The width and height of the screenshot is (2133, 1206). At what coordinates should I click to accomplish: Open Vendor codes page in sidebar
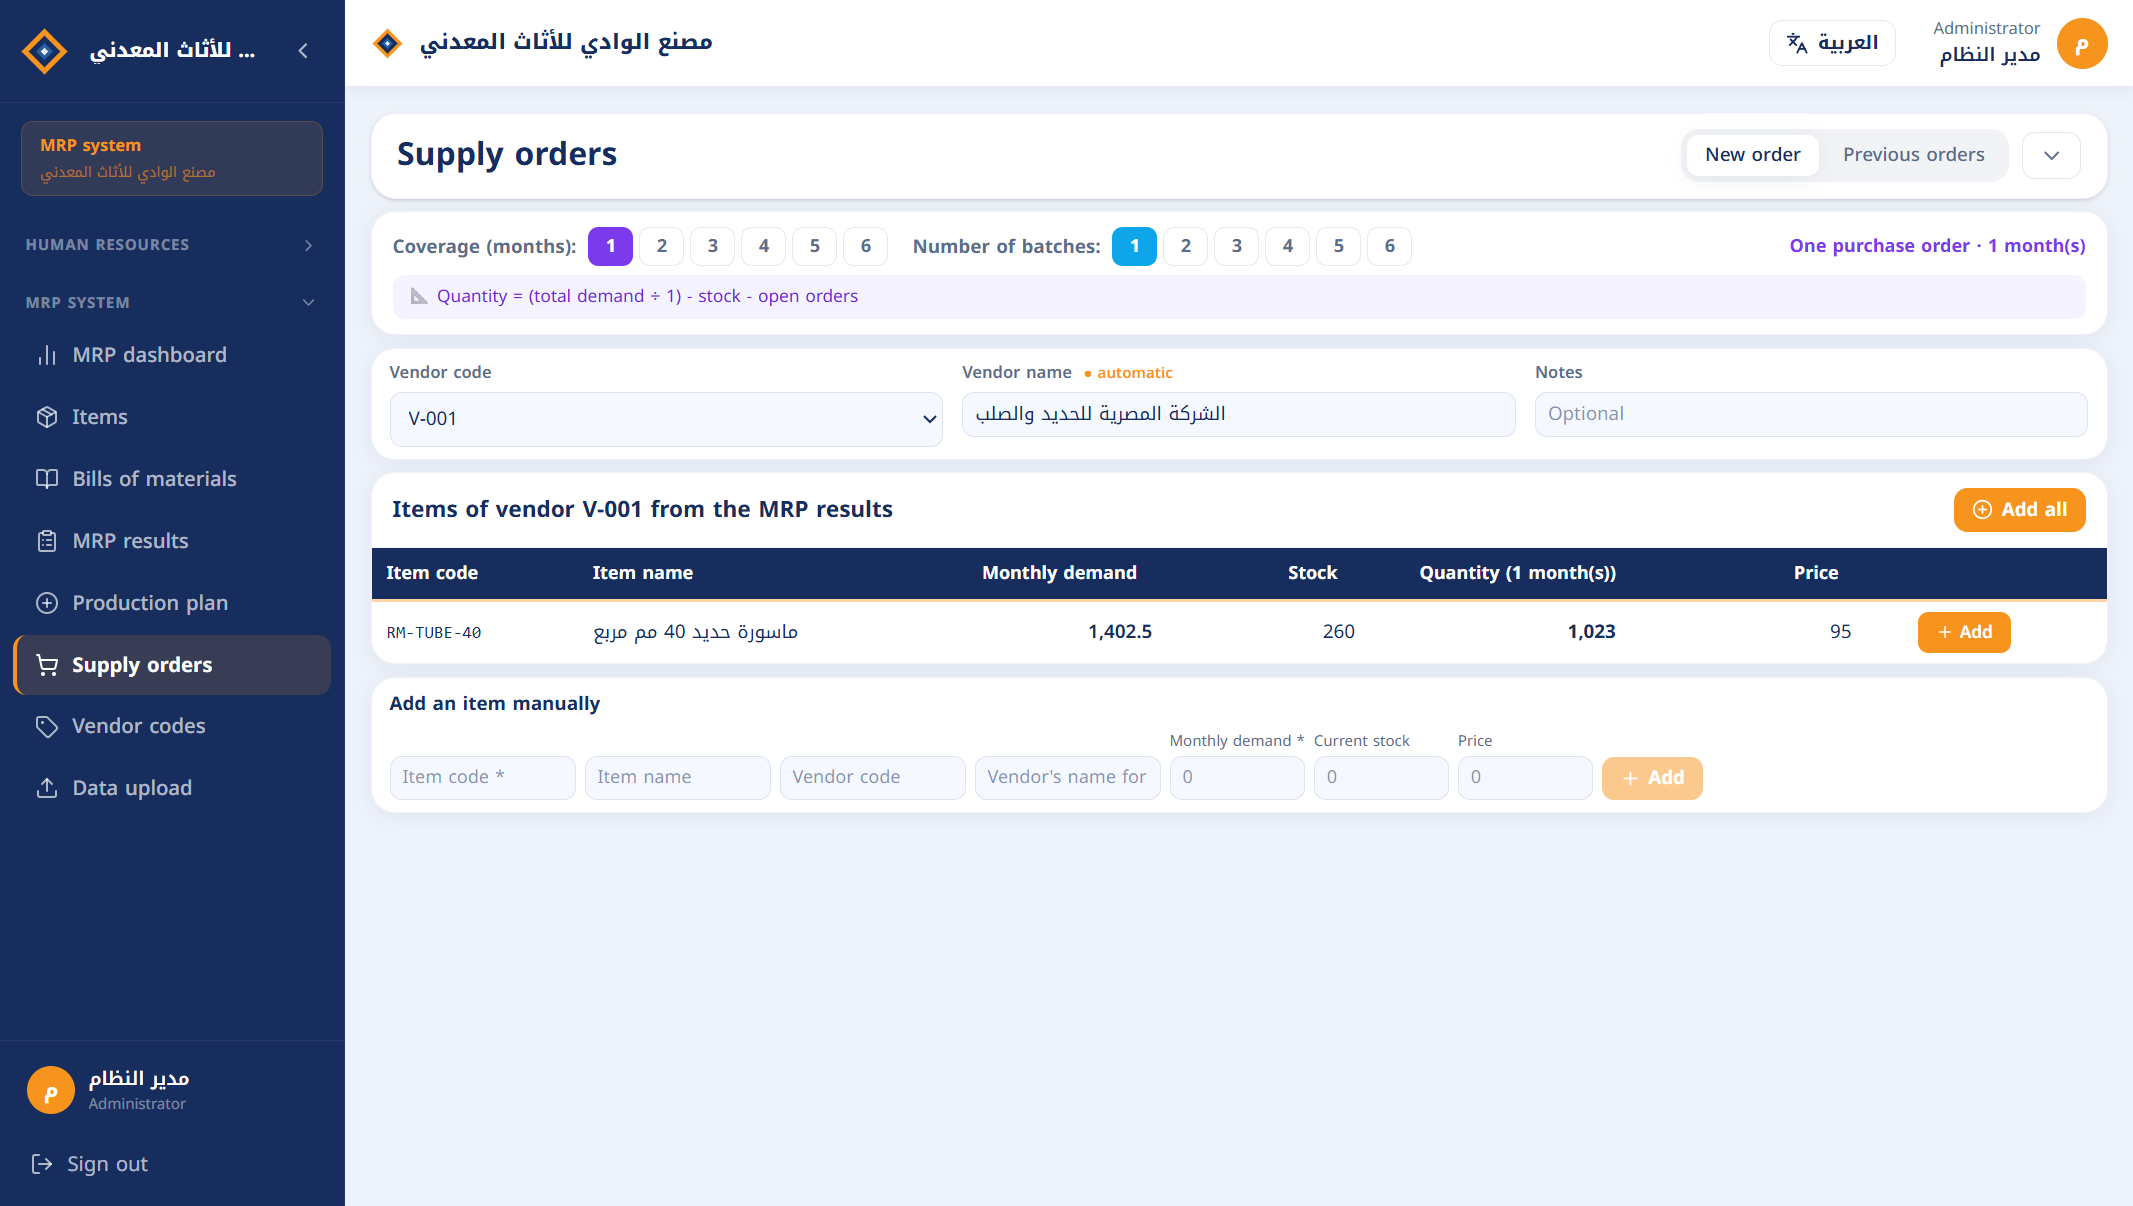[172, 726]
